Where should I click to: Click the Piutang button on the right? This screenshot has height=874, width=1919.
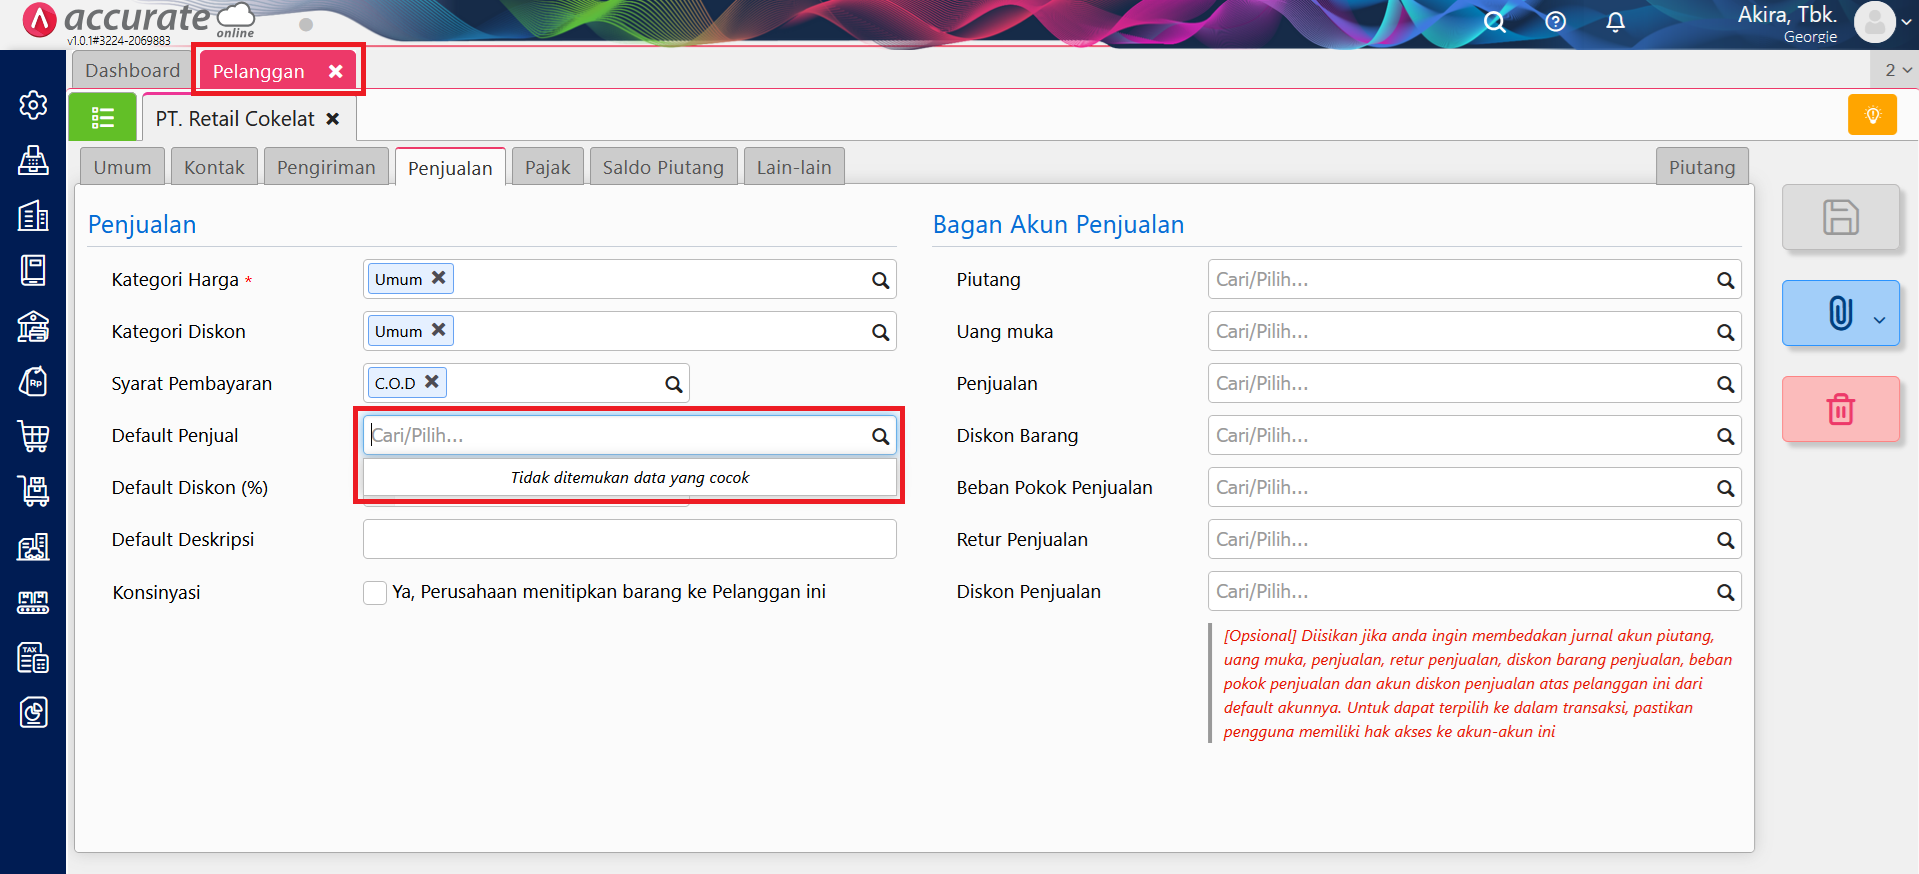coord(1701,167)
